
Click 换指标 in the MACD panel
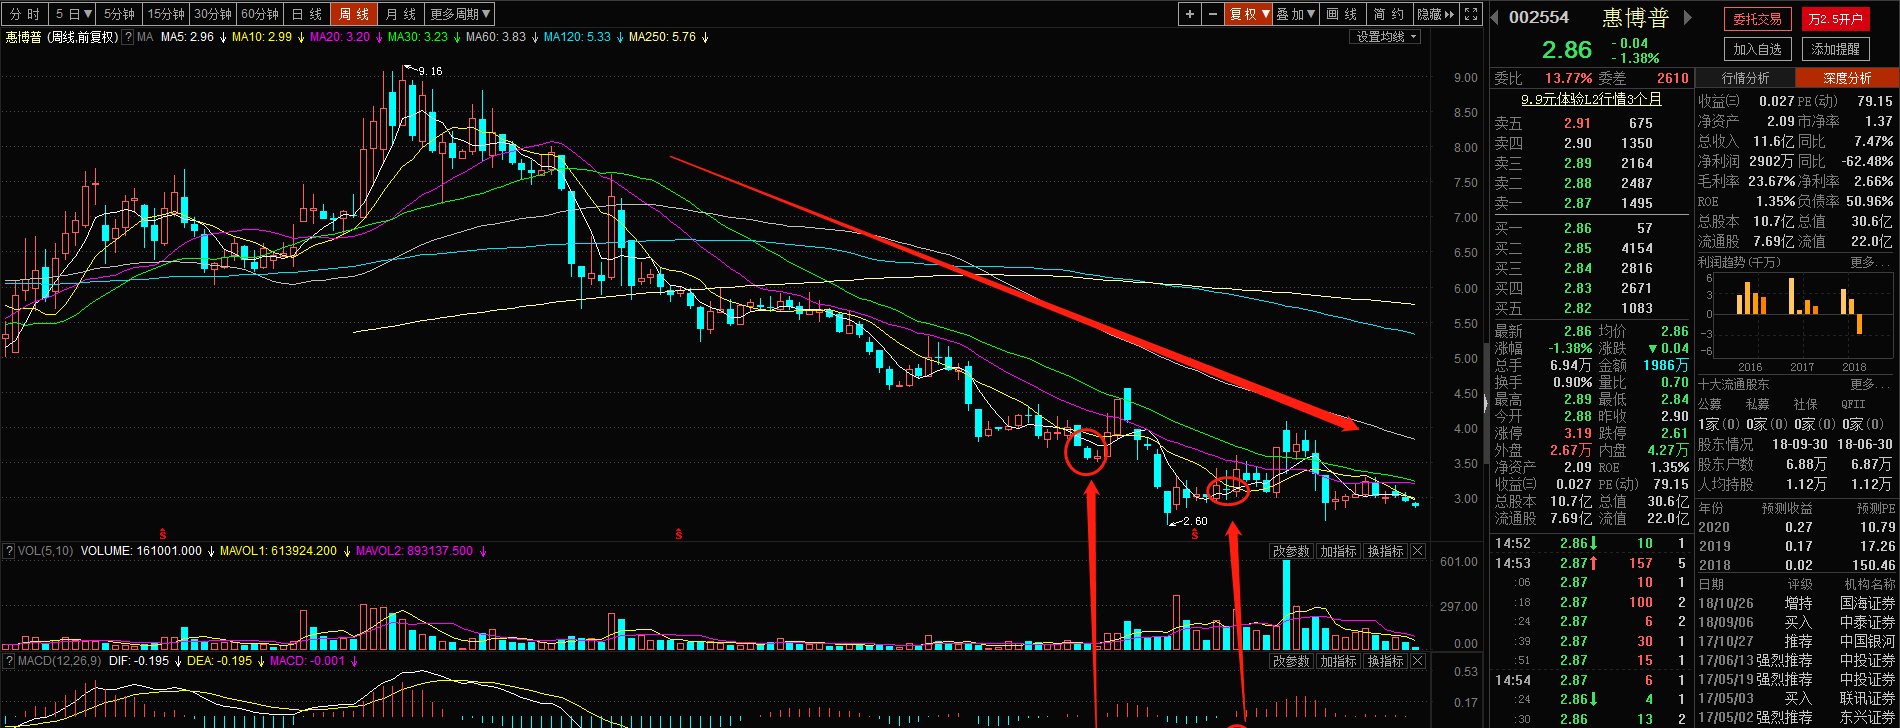[1385, 661]
